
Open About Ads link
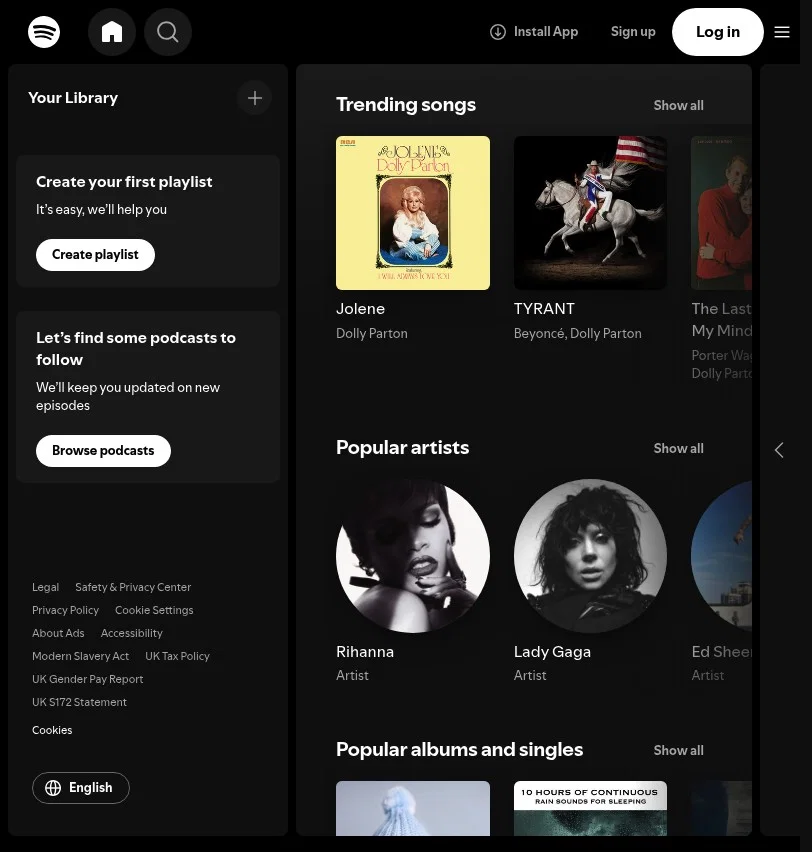coord(58,633)
